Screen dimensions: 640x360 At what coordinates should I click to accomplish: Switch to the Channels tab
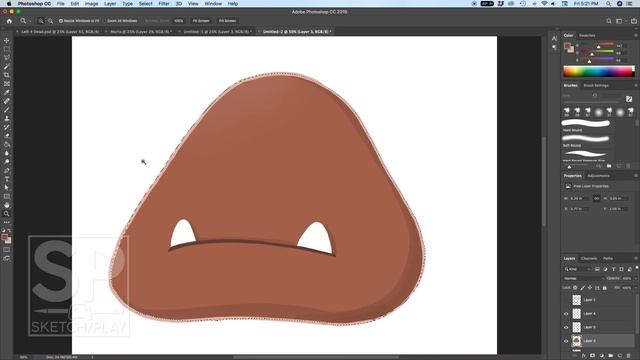click(589, 258)
